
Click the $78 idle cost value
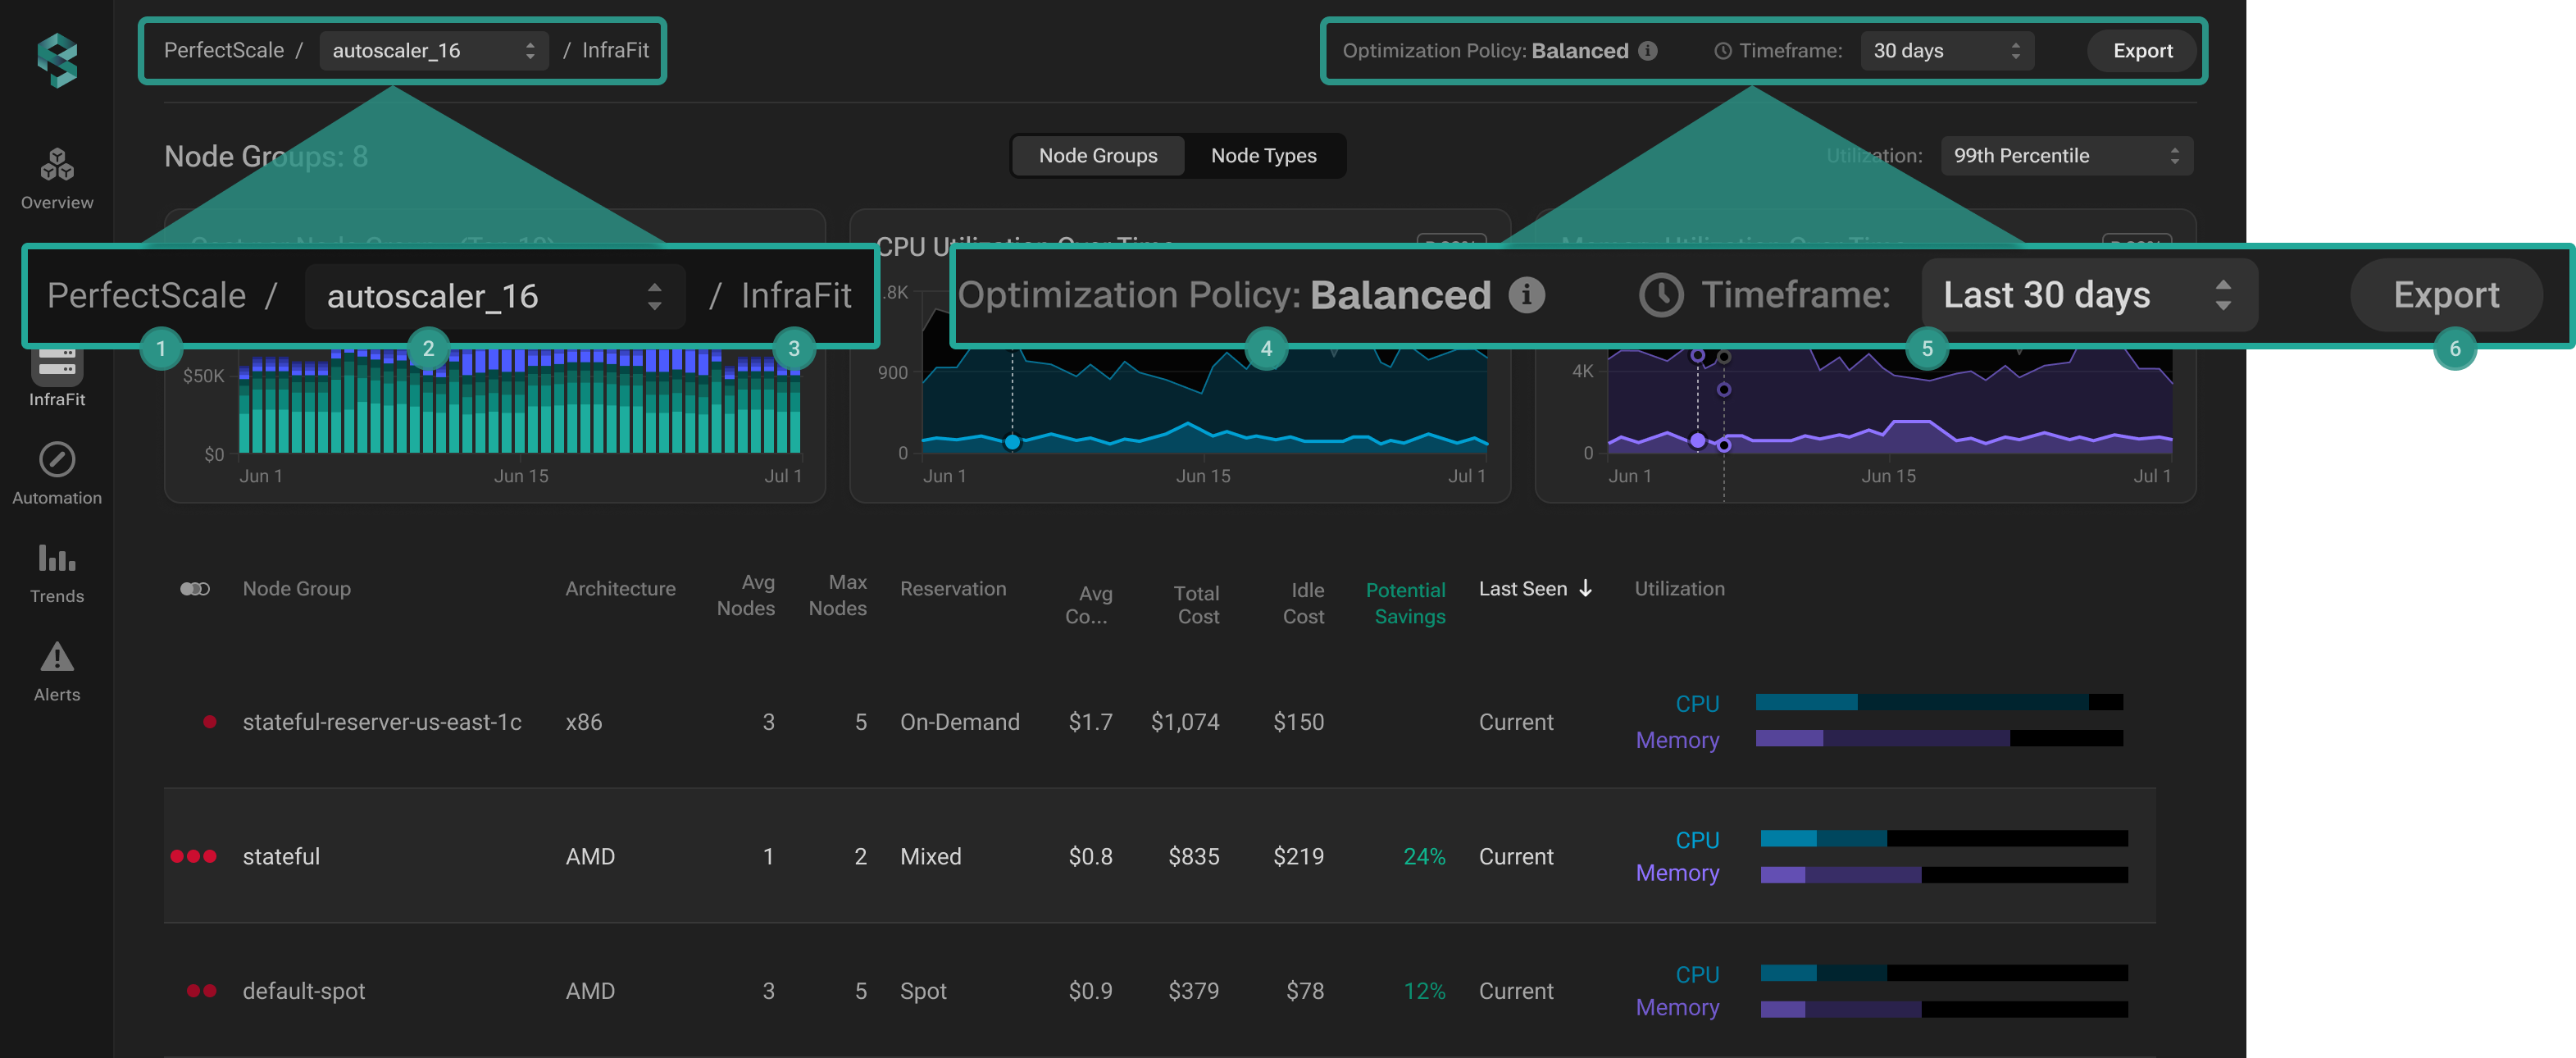pos(1305,991)
